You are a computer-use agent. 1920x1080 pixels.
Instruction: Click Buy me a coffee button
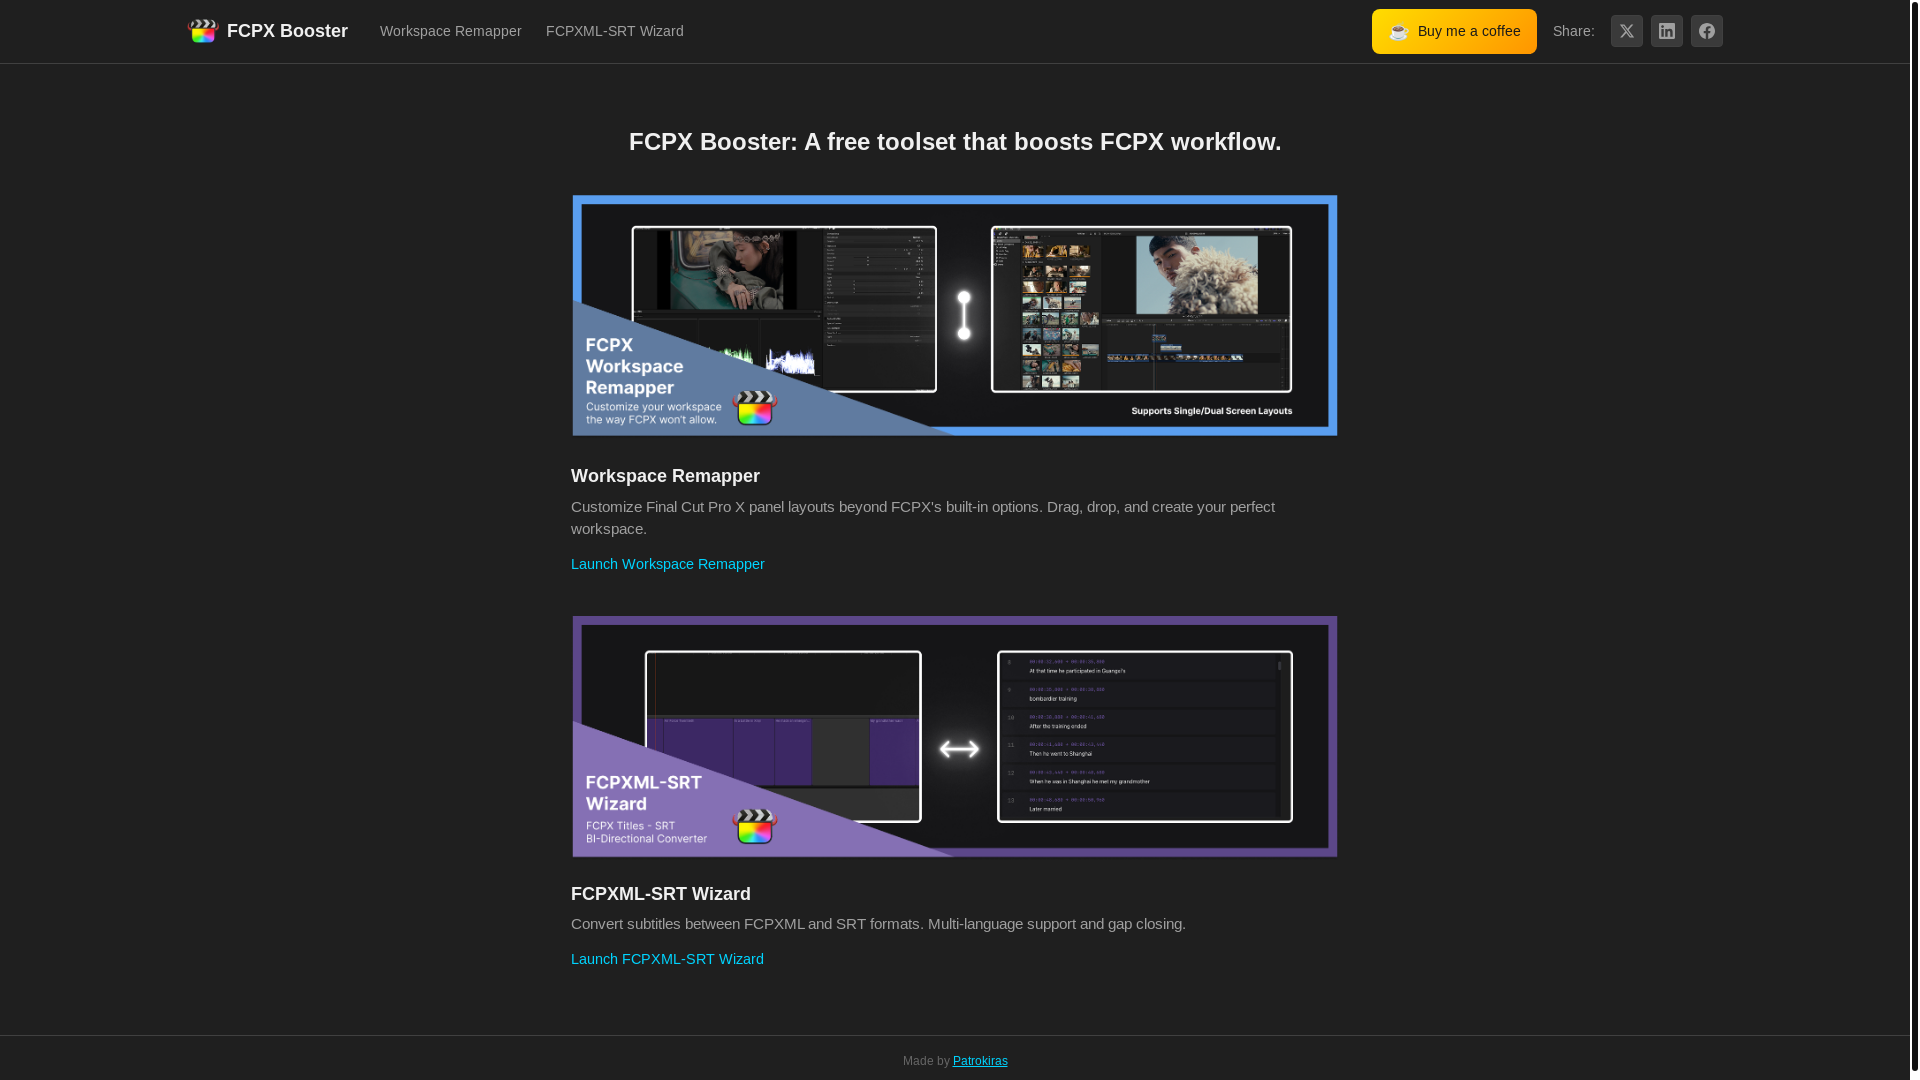pos(1454,31)
